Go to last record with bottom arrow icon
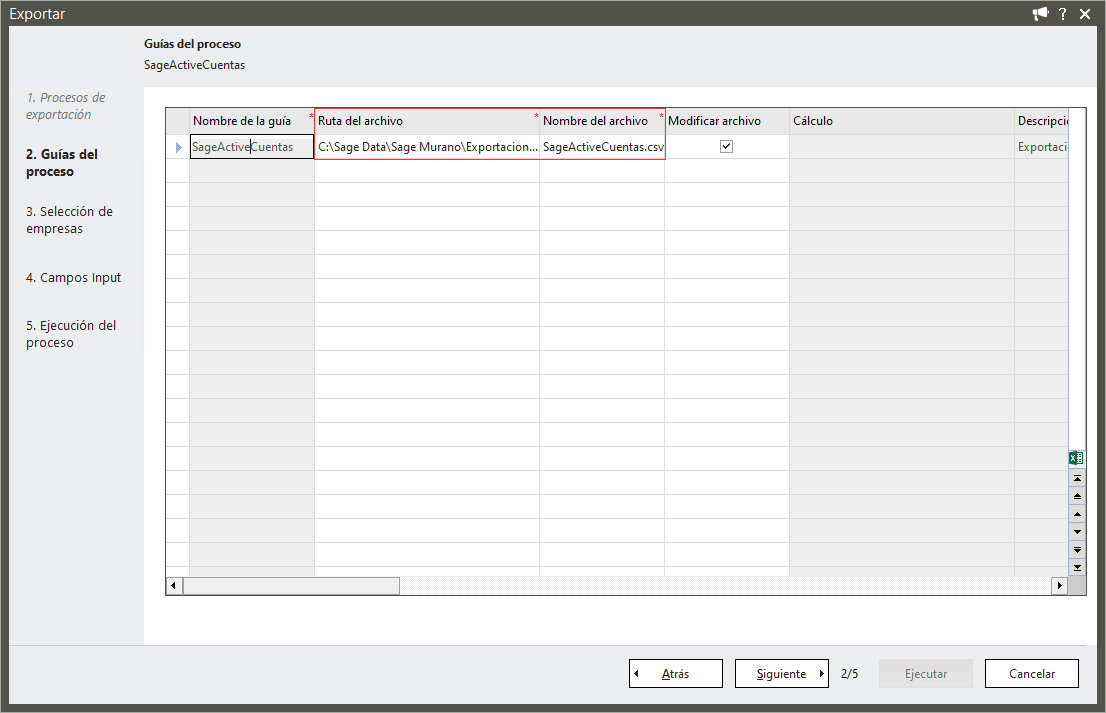 [x=1077, y=567]
